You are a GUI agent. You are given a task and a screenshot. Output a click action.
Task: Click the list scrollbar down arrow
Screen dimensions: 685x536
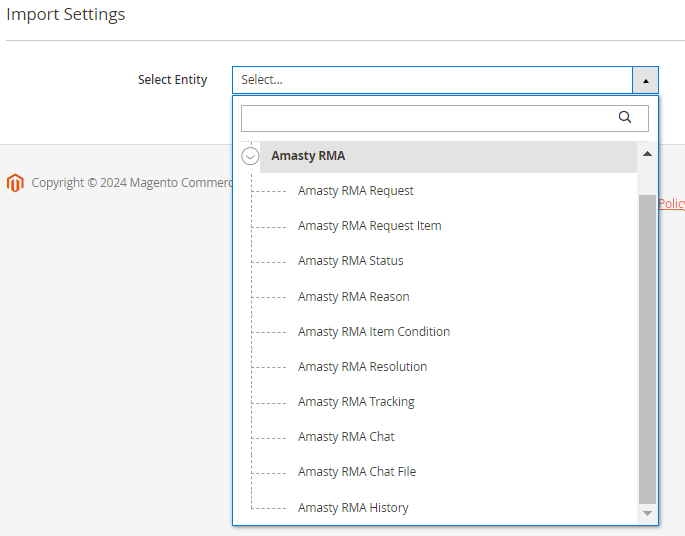coord(647,513)
